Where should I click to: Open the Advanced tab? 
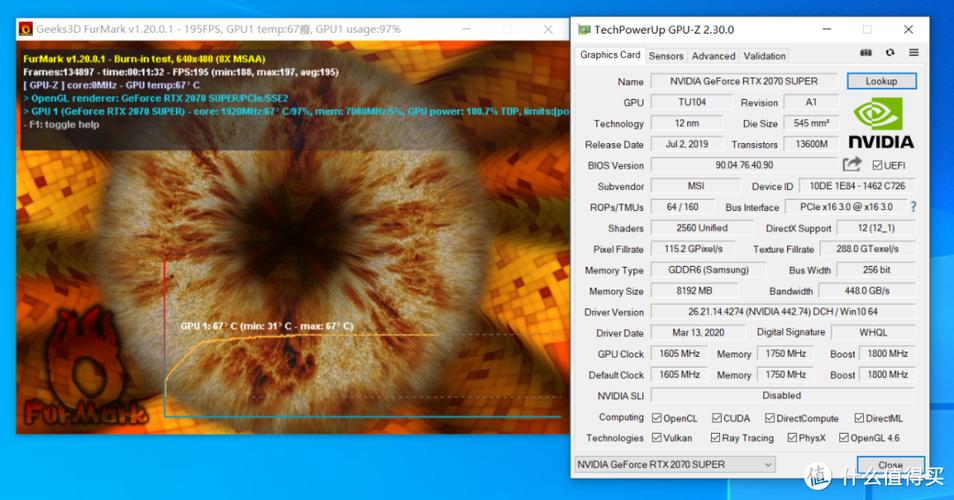pyautogui.click(x=713, y=56)
